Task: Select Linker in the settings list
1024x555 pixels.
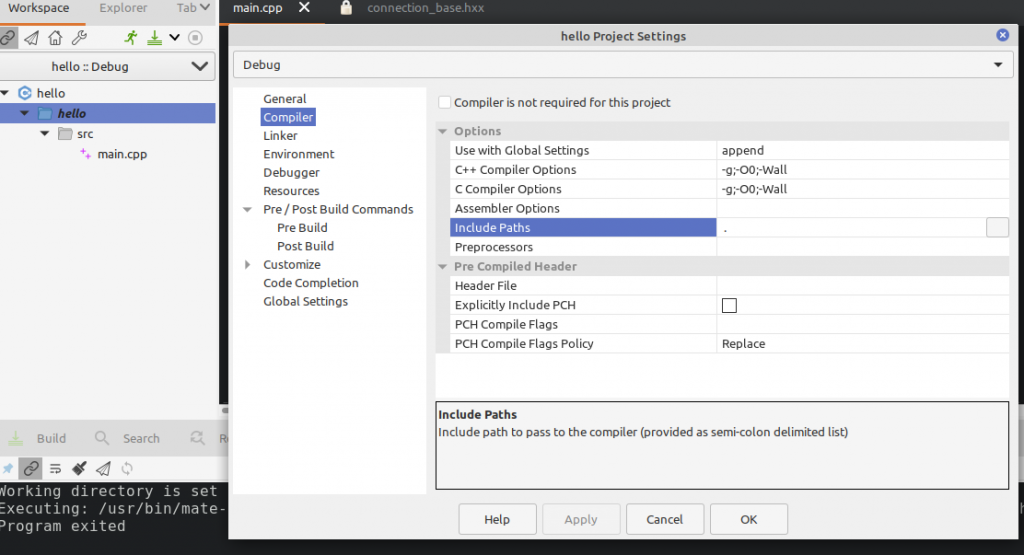Action: coord(280,136)
